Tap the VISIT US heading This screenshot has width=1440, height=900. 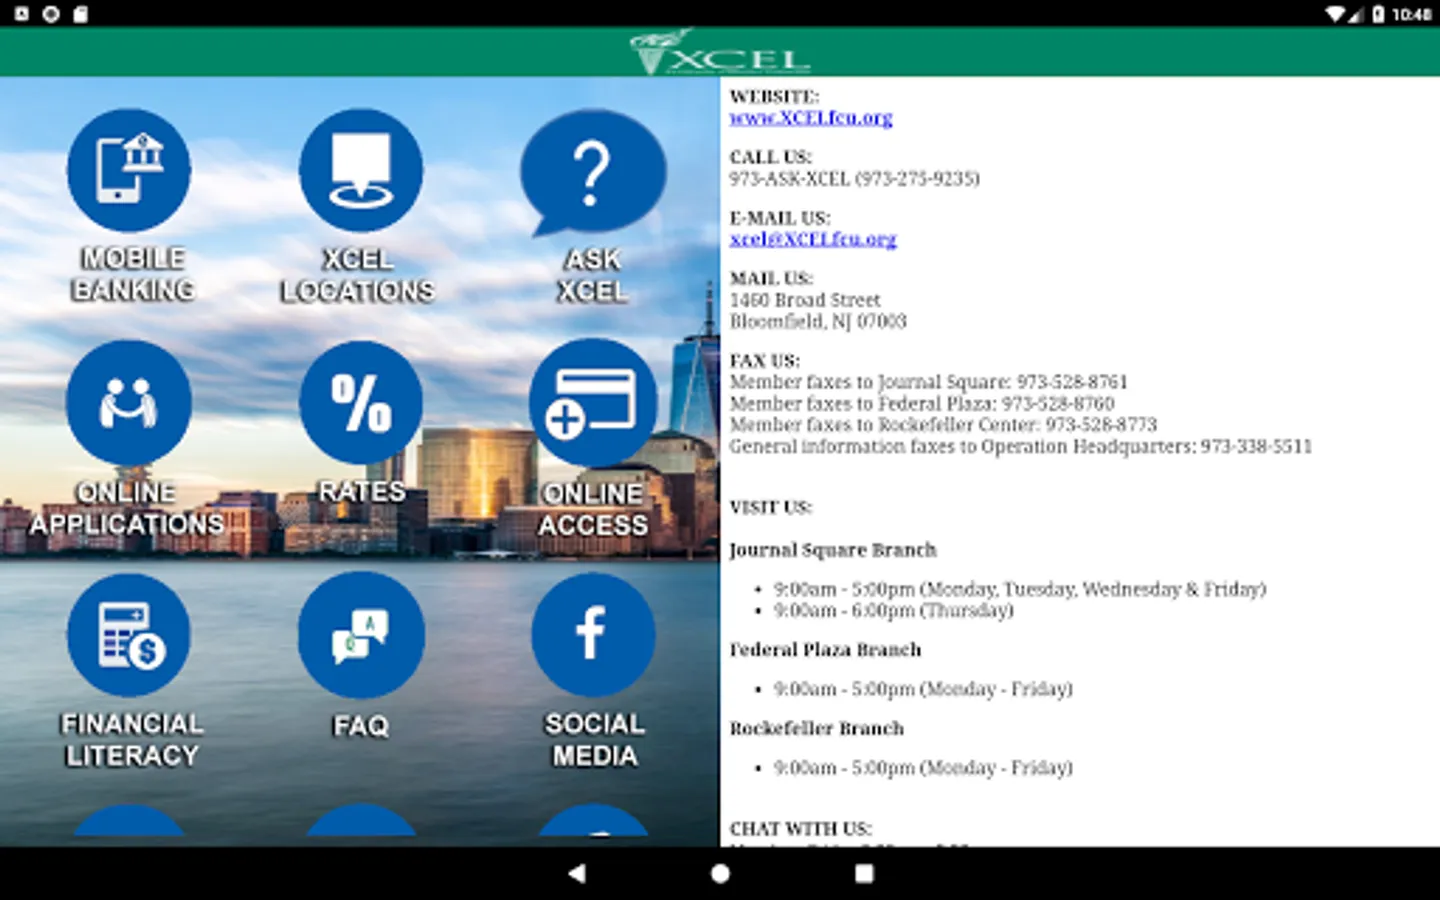[x=770, y=508]
